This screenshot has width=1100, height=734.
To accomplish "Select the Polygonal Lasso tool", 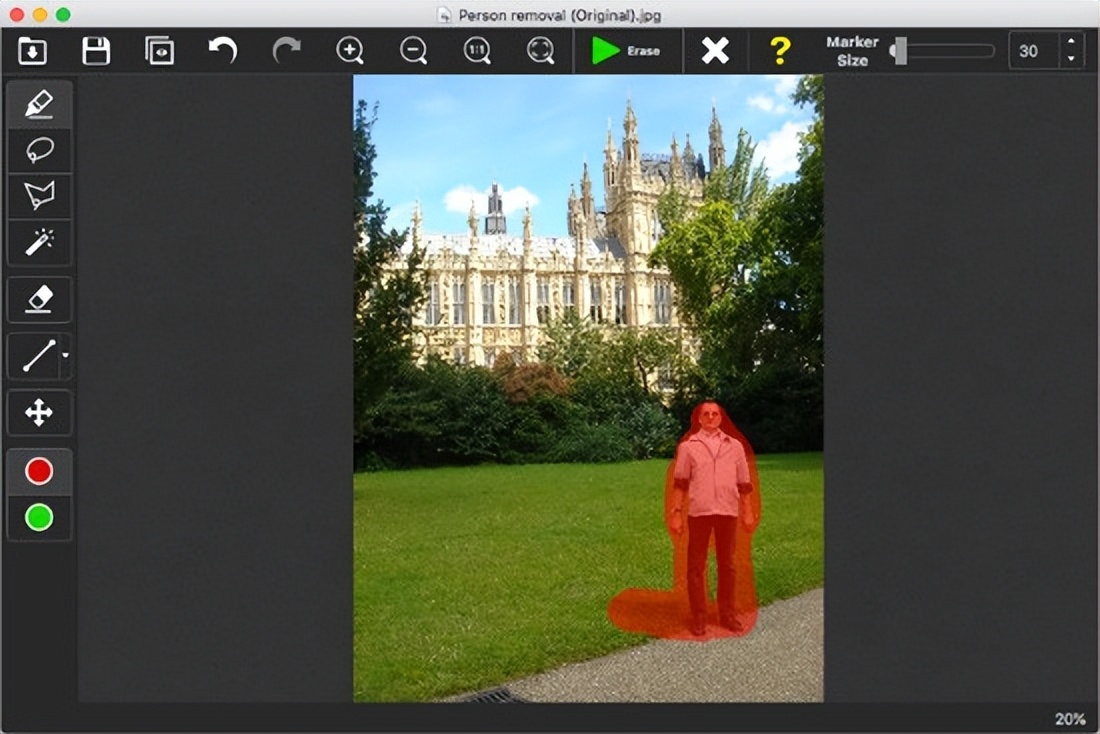I will 39,196.
